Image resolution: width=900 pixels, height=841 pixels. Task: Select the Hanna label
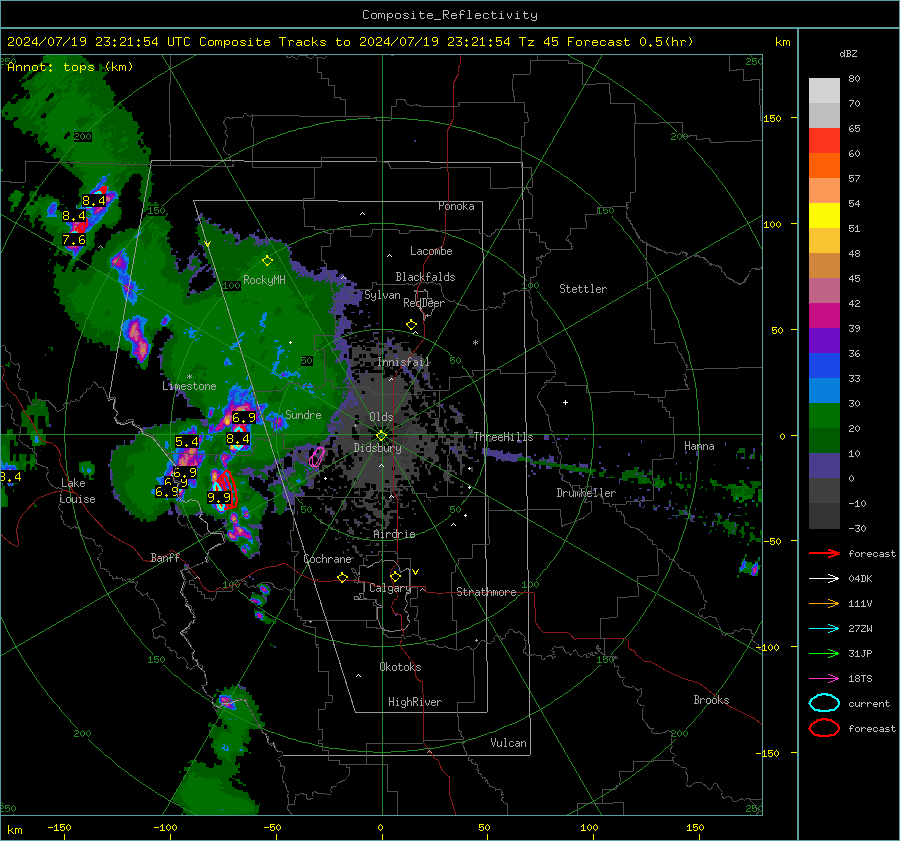(x=699, y=446)
